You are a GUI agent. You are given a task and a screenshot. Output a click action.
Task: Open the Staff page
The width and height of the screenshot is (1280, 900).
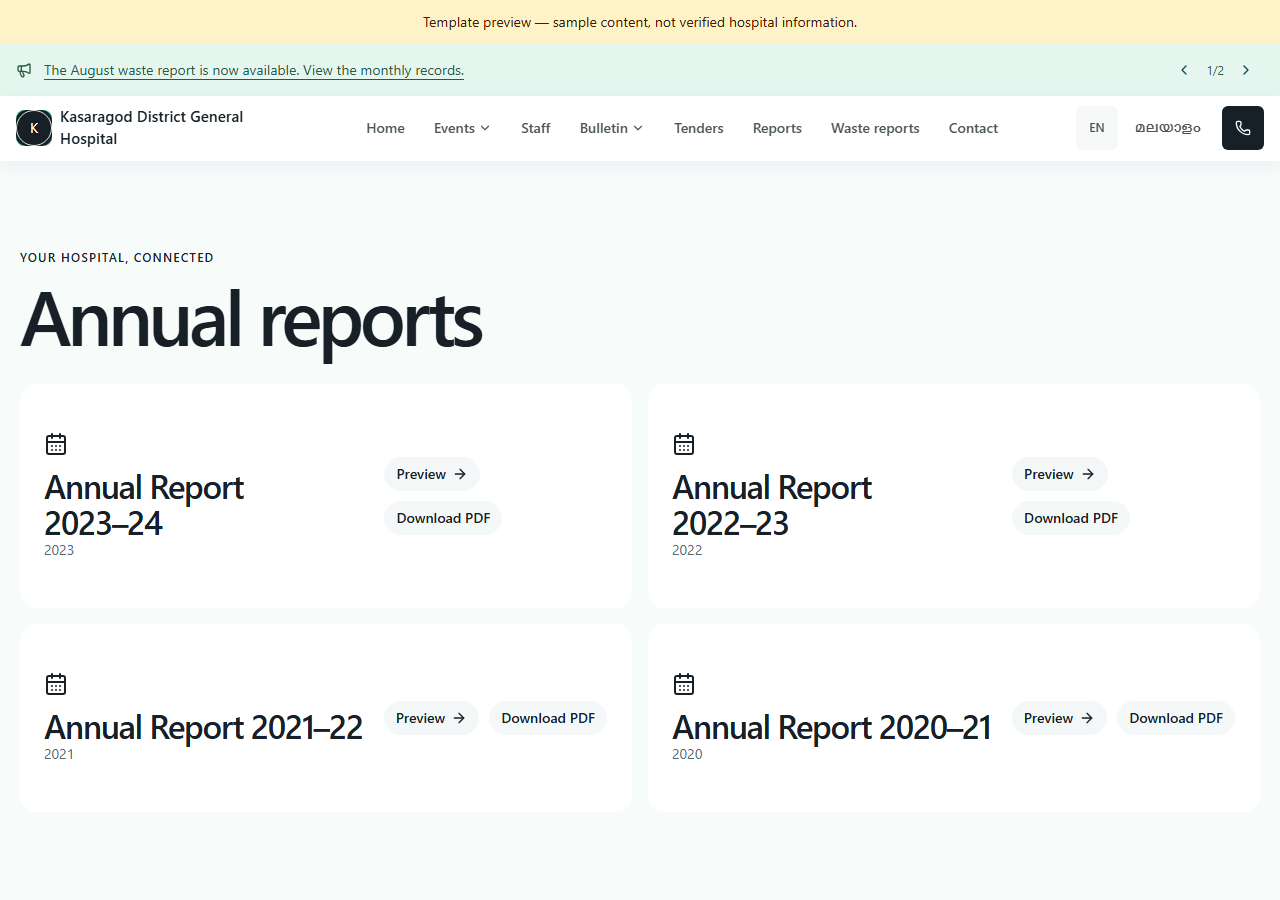coord(536,128)
